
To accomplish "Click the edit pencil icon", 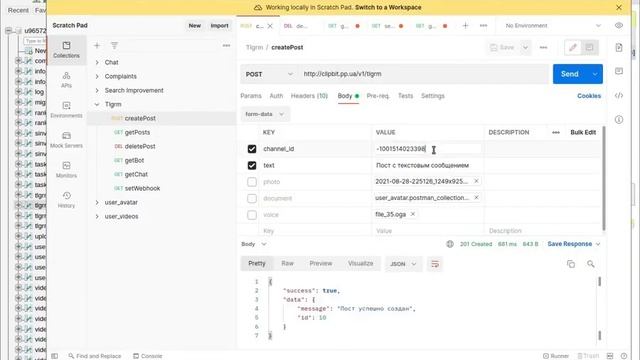I will coord(573,47).
